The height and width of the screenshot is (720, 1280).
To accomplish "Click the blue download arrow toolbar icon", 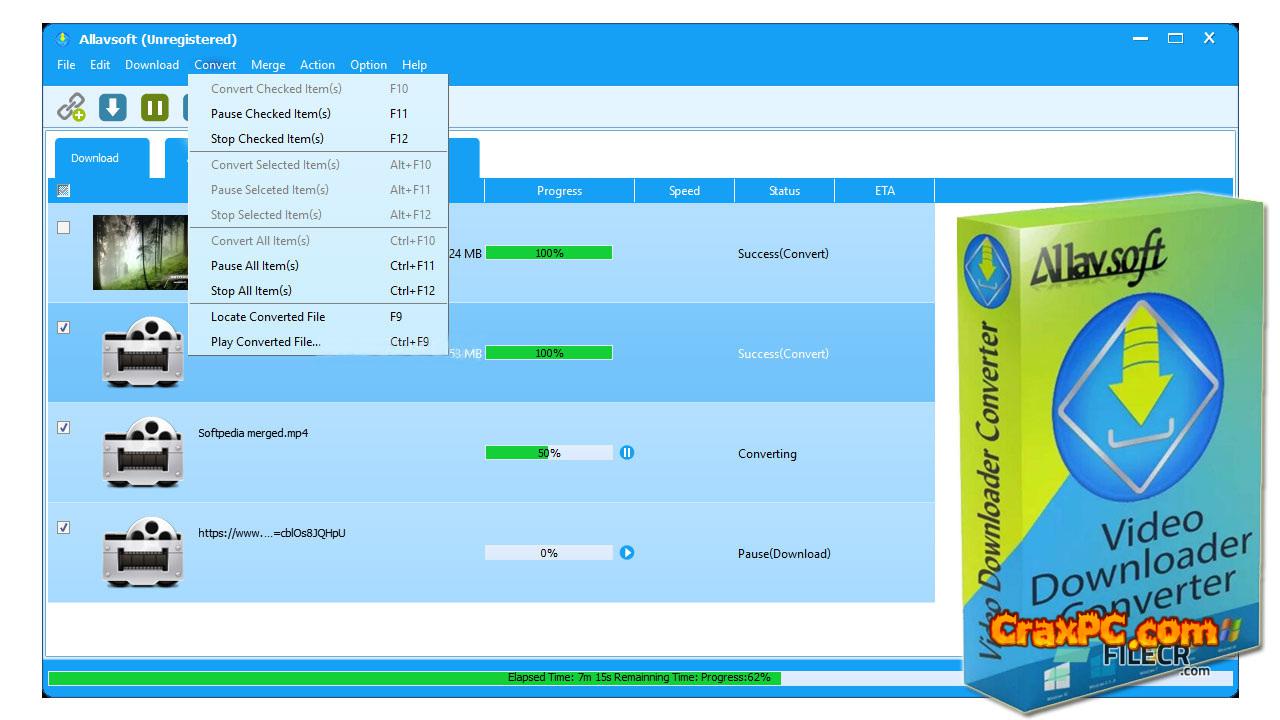I will 113,107.
